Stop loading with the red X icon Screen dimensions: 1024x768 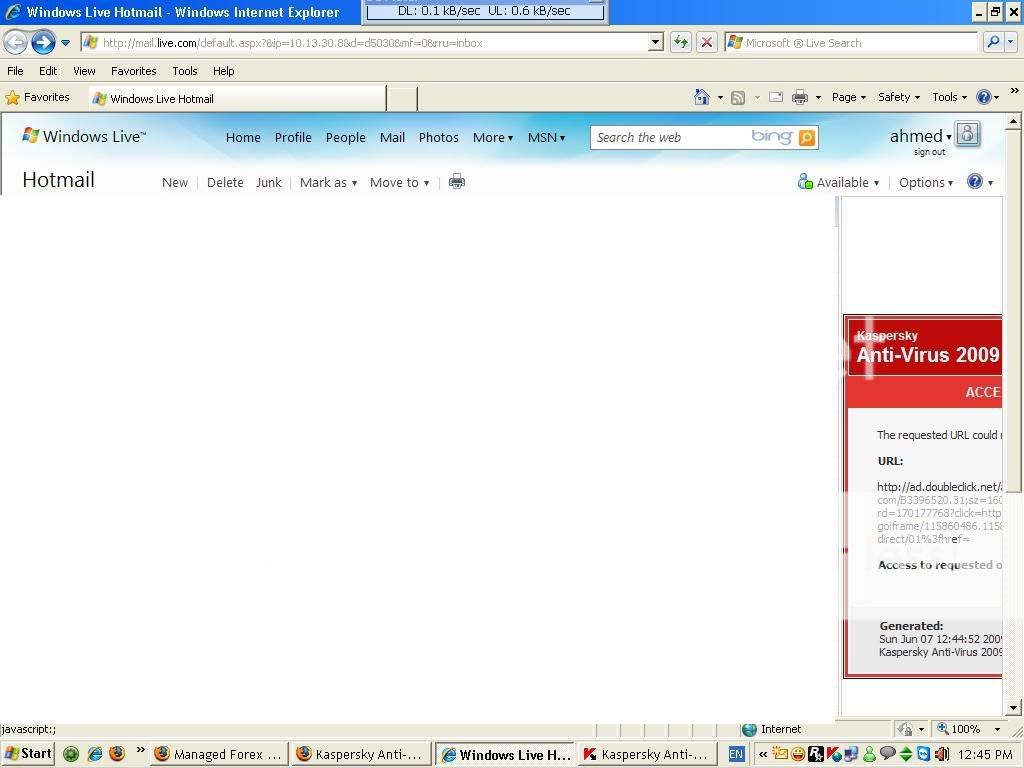click(x=707, y=43)
